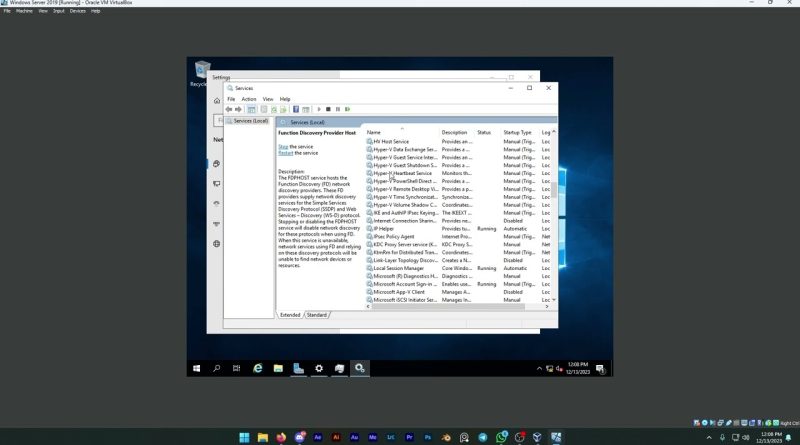Click the Help icon in Services toolbar
This screenshot has height=445, width=800.
tap(296, 109)
